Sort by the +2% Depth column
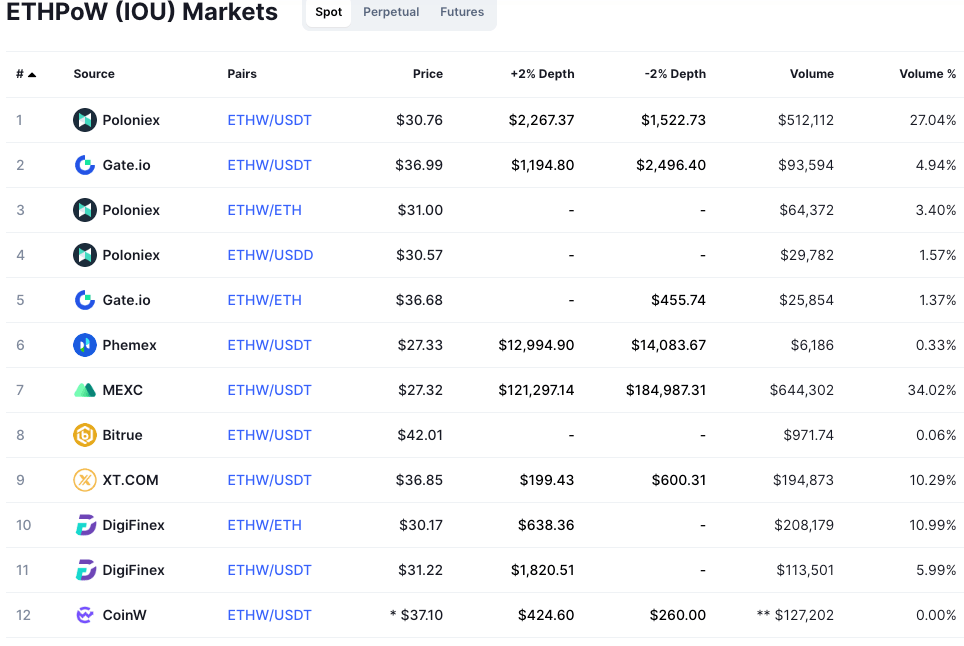964x646 pixels. point(542,74)
